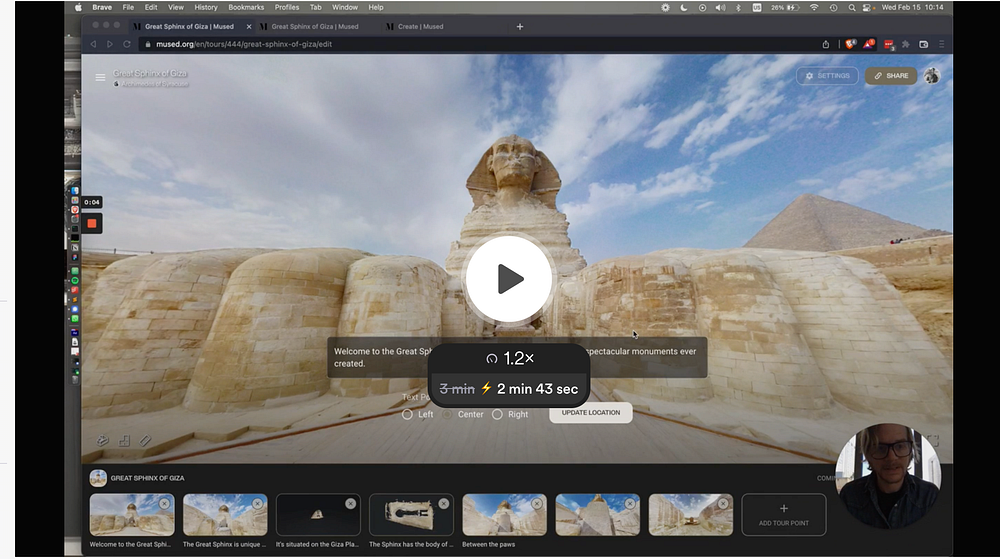Remove 'Welcome to the Great Sphi..' tour point
This screenshot has width=1000, height=559.
pyautogui.click(x=165, y=504)
